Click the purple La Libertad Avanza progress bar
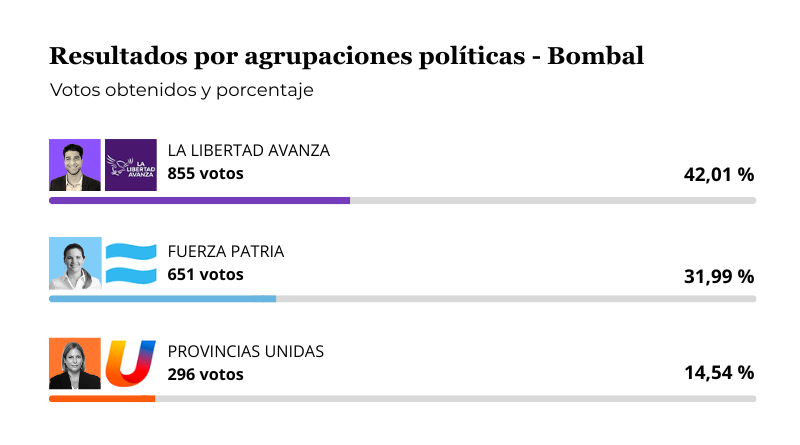800x445 pixels. pyautogui.click(x=200, y=201)
